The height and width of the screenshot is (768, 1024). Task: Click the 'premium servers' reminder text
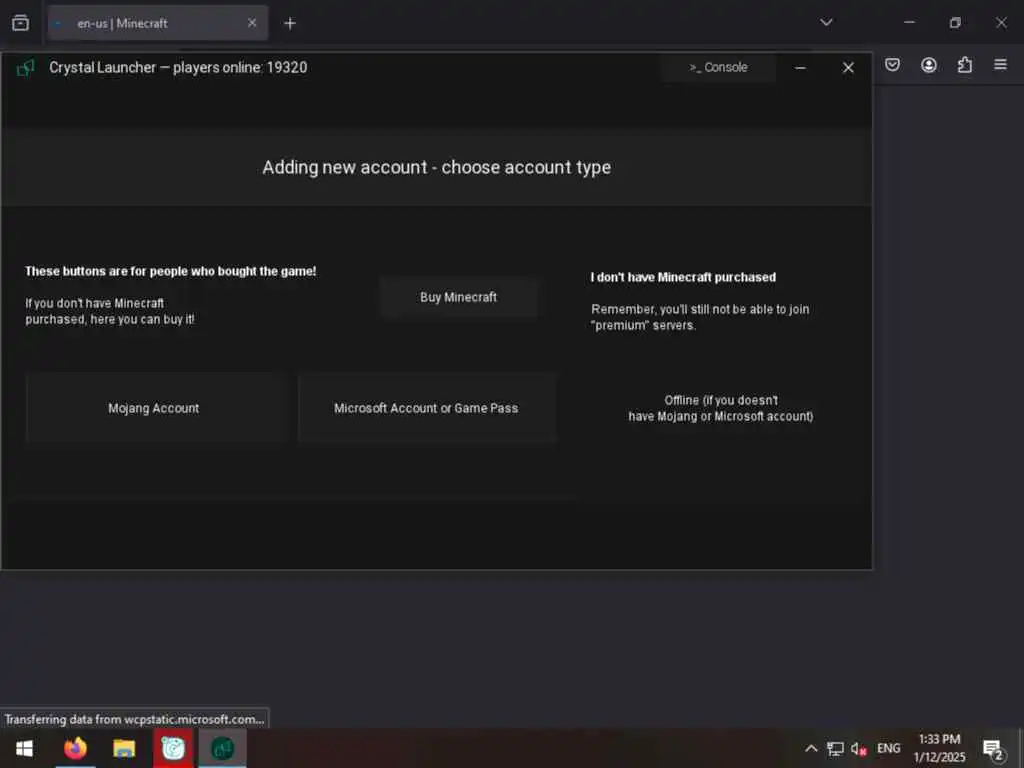tap(700, 317)
